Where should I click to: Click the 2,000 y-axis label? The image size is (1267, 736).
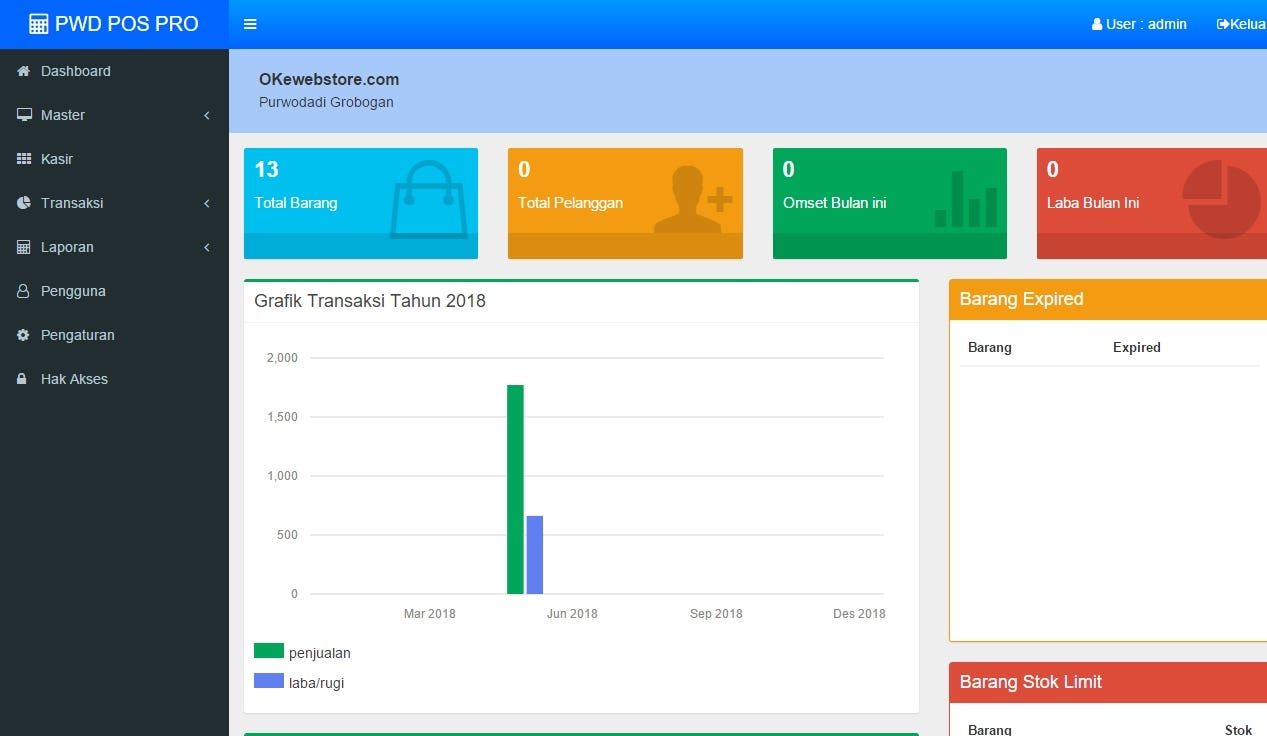[282, 357]
